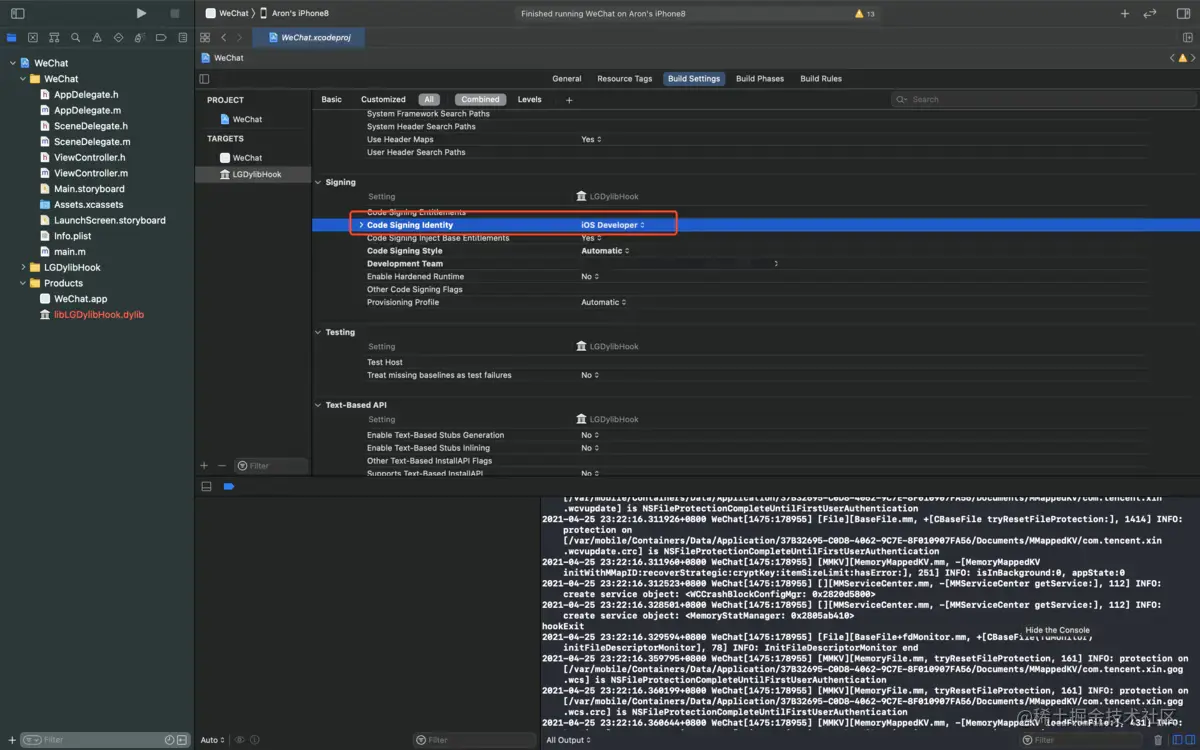Expand the Code Signing Identity row
The width and height of the screenshot is (1200, 750).
point(361,225)
